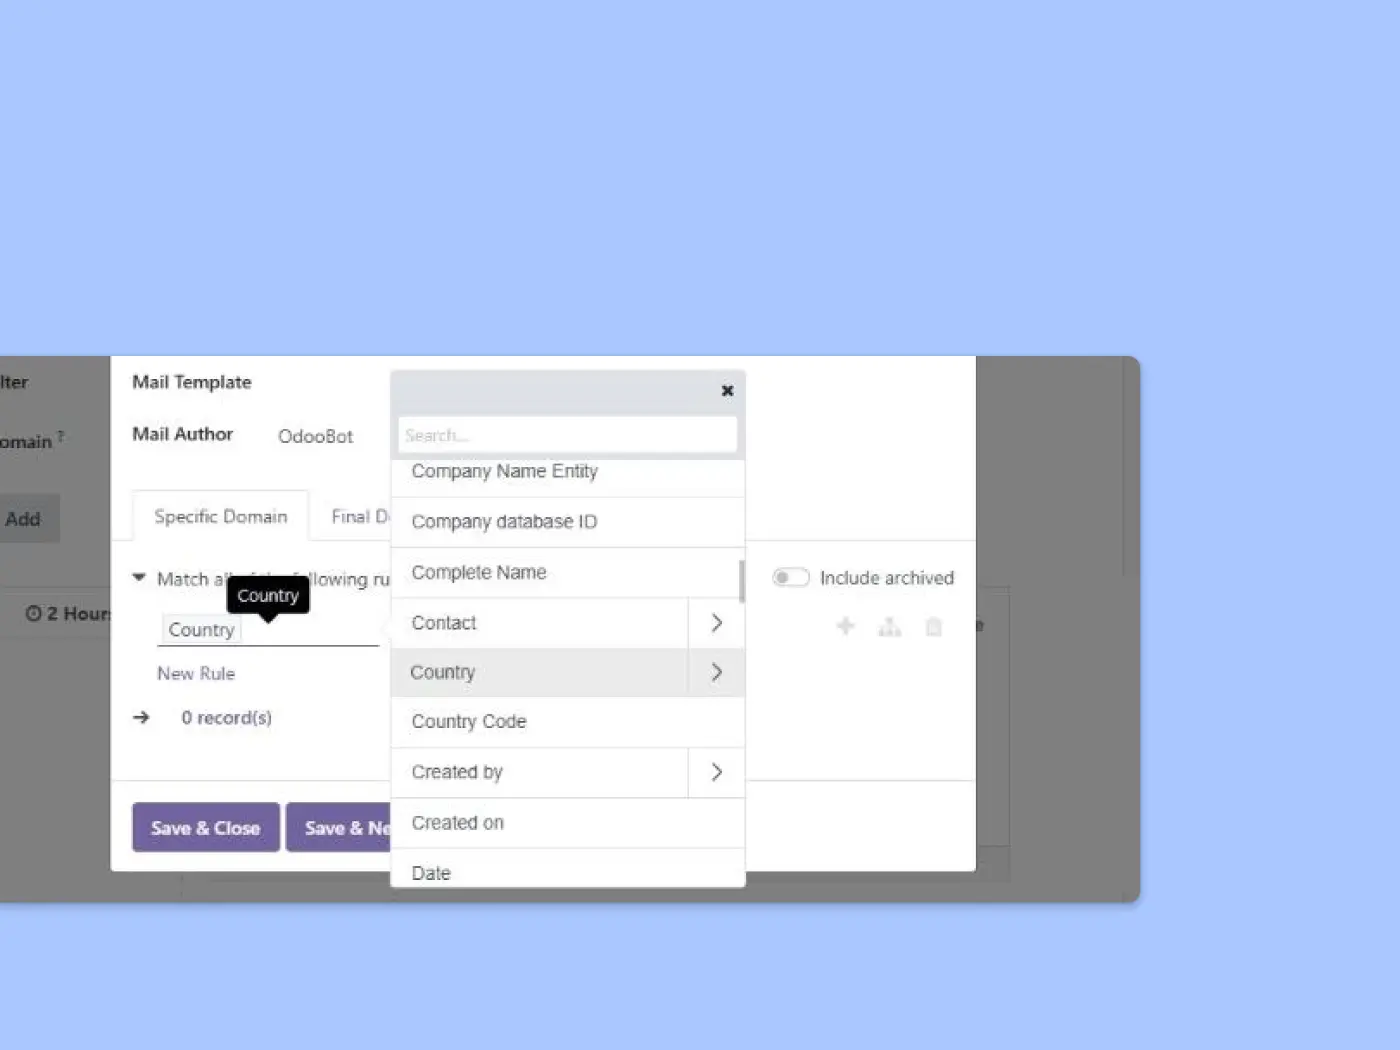Close the field selector popup
This screenshot has width=1400, height=1050.
point(727,391)
